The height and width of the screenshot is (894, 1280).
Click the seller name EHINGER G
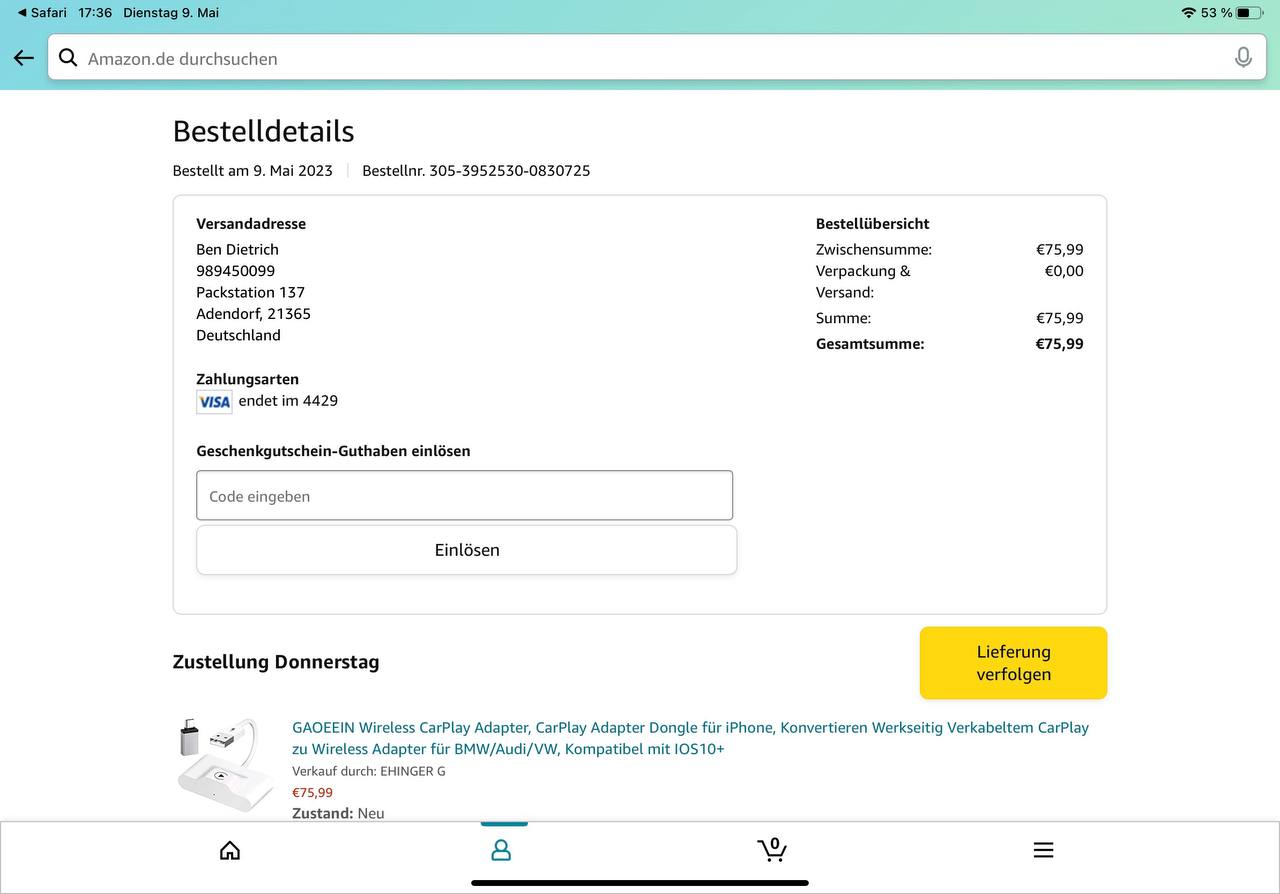tap(412, 771)
